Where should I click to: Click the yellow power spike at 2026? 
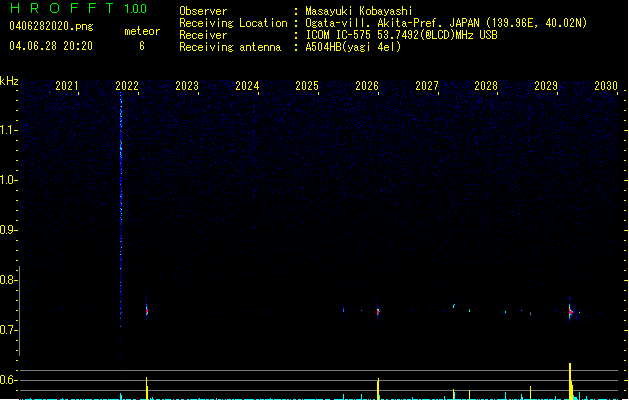(x=378, y=389)
